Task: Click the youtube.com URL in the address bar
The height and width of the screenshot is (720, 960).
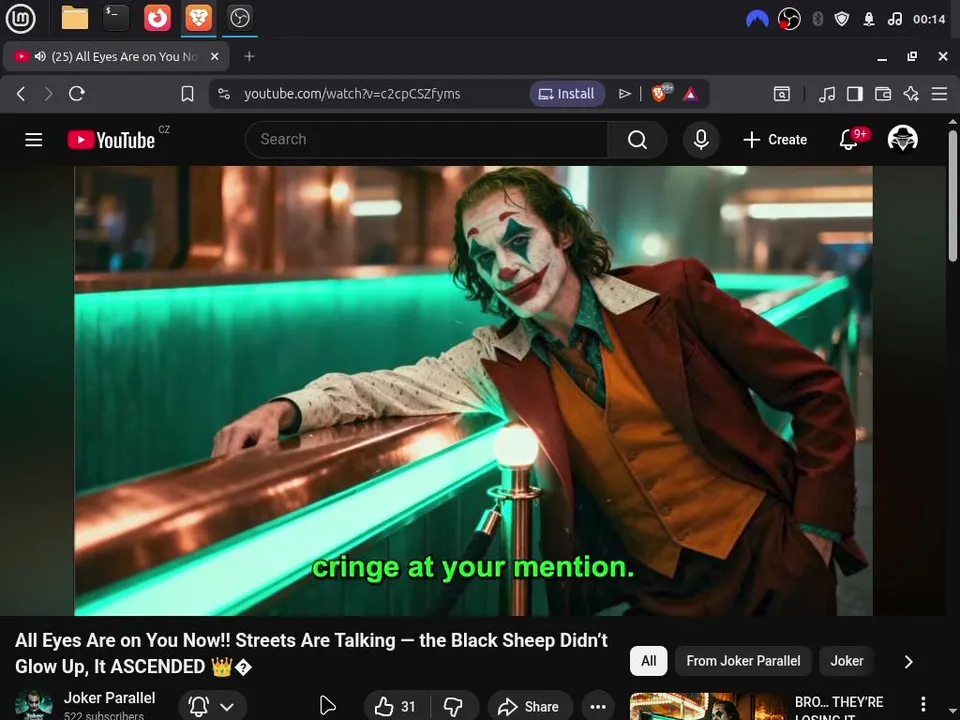Action: pyautogui.click(x=352, y=94)
